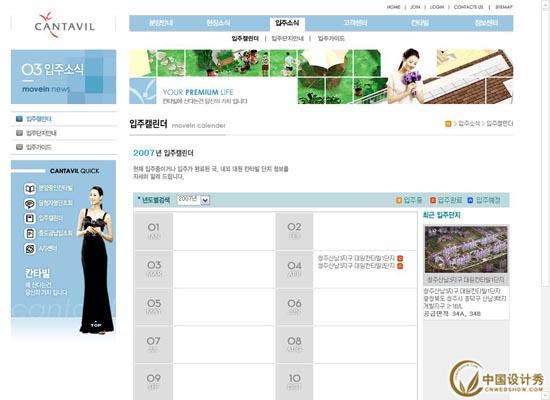
Task: Click the TOP button below the woman
Action: pos(96,325)
